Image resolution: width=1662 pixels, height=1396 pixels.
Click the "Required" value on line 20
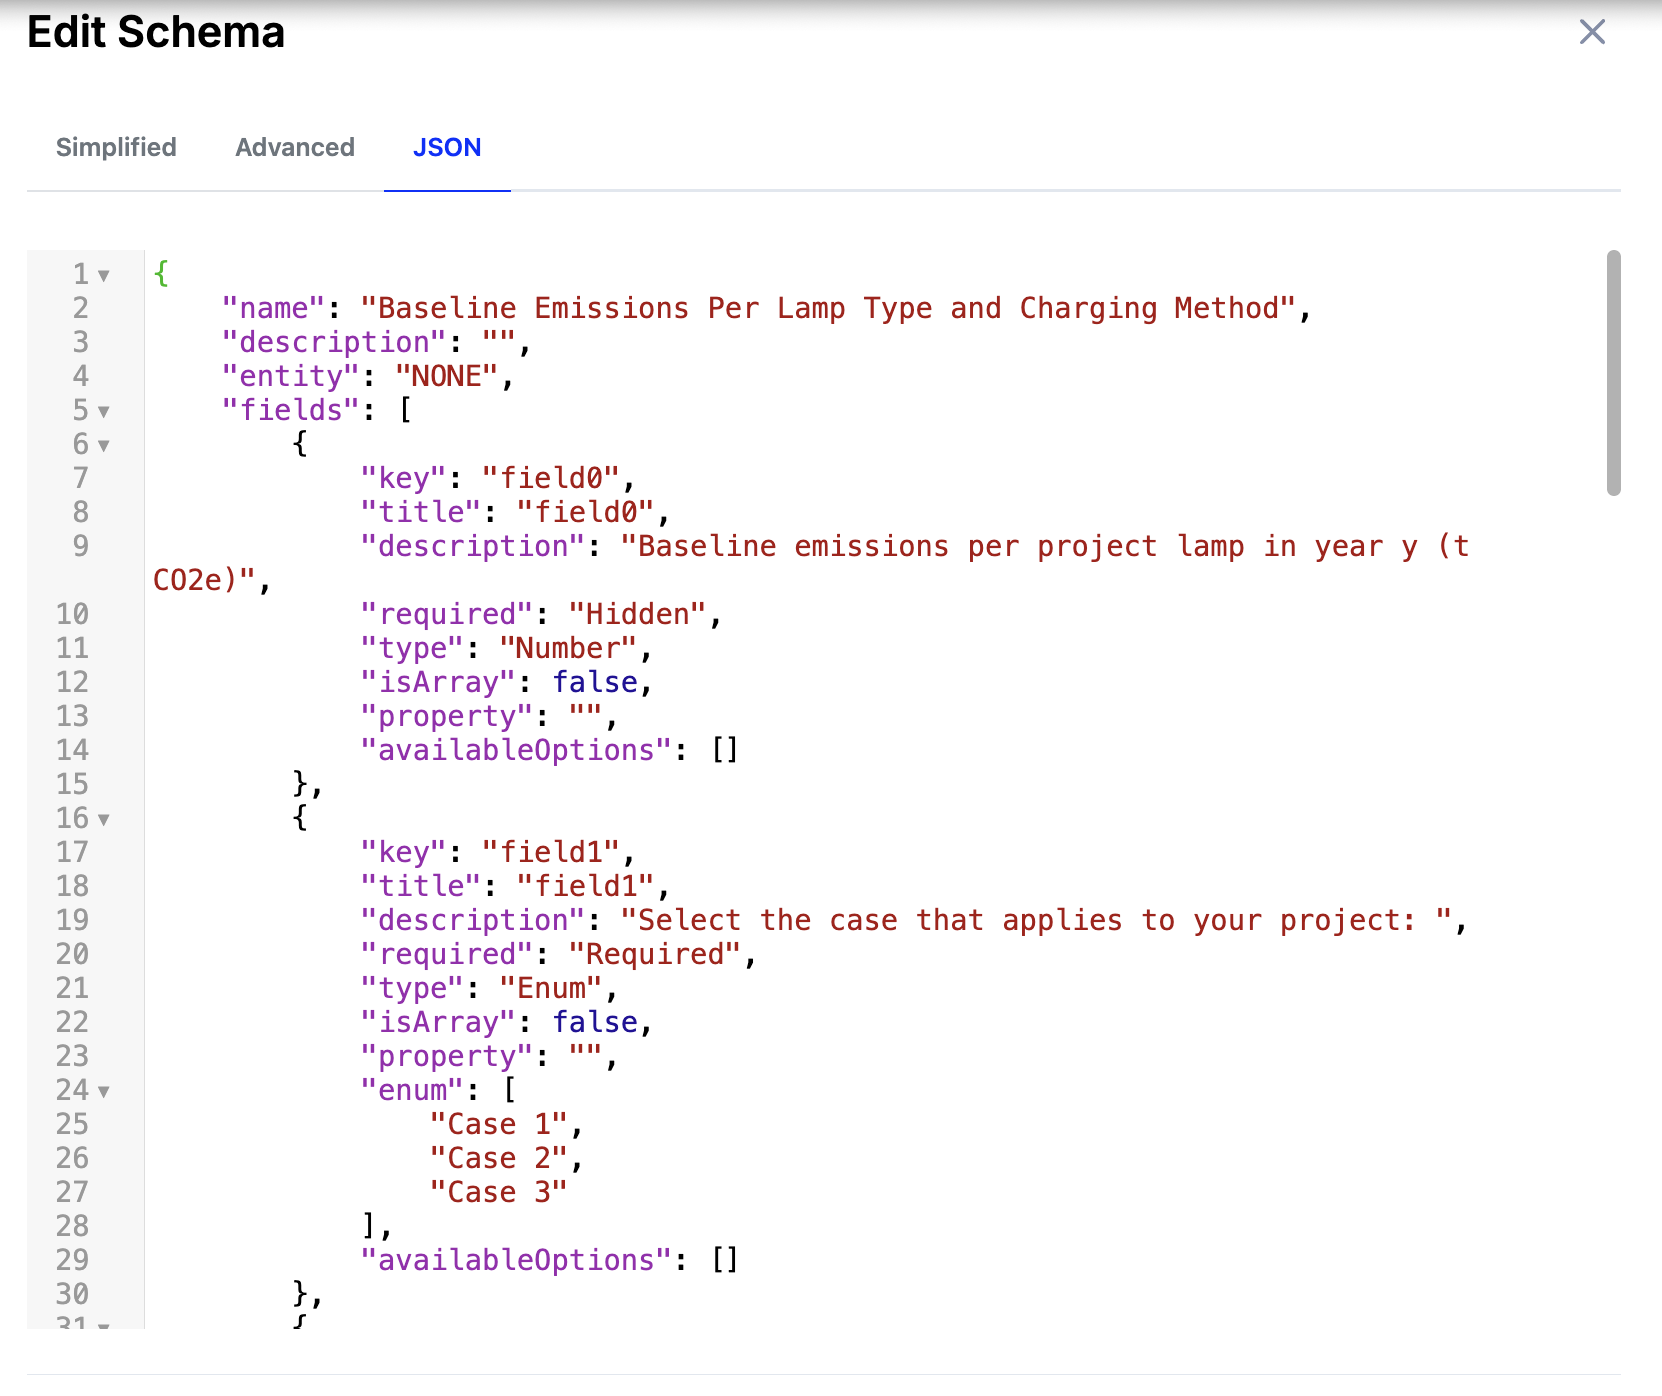(654, 954)
